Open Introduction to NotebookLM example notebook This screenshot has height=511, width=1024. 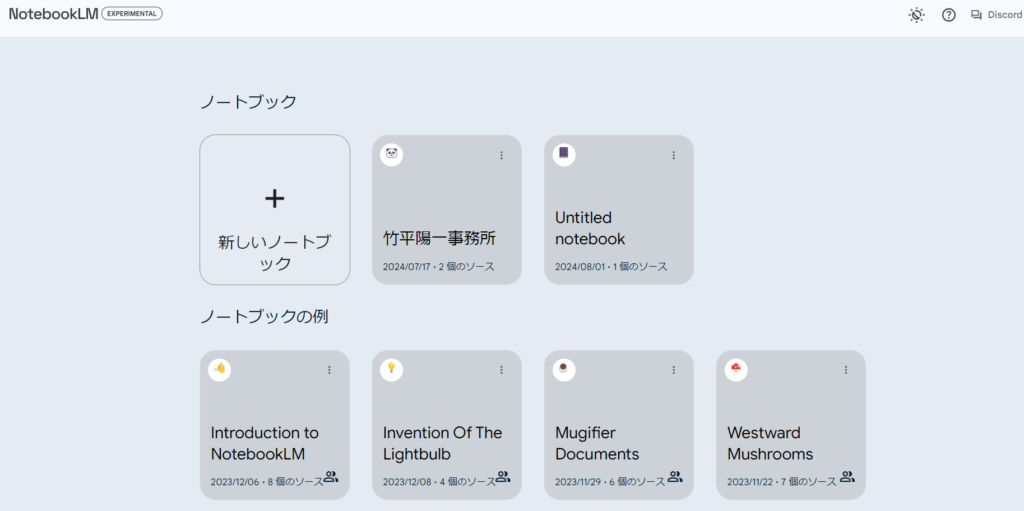[x=275, y=425]
